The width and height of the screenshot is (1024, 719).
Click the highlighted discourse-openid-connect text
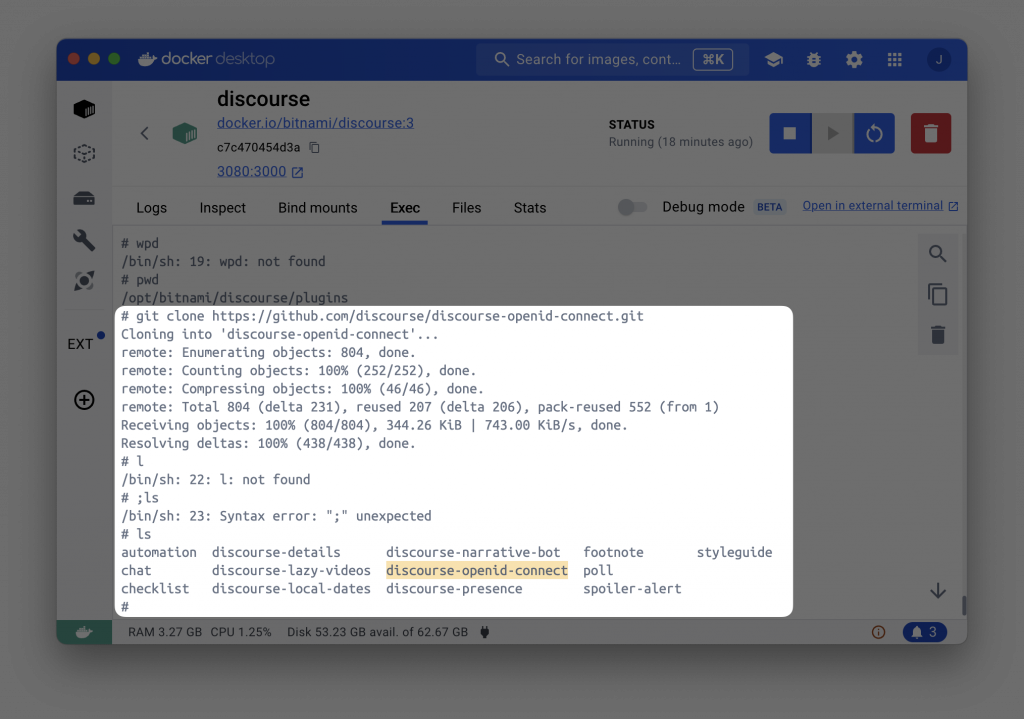(x=477, y=570)
